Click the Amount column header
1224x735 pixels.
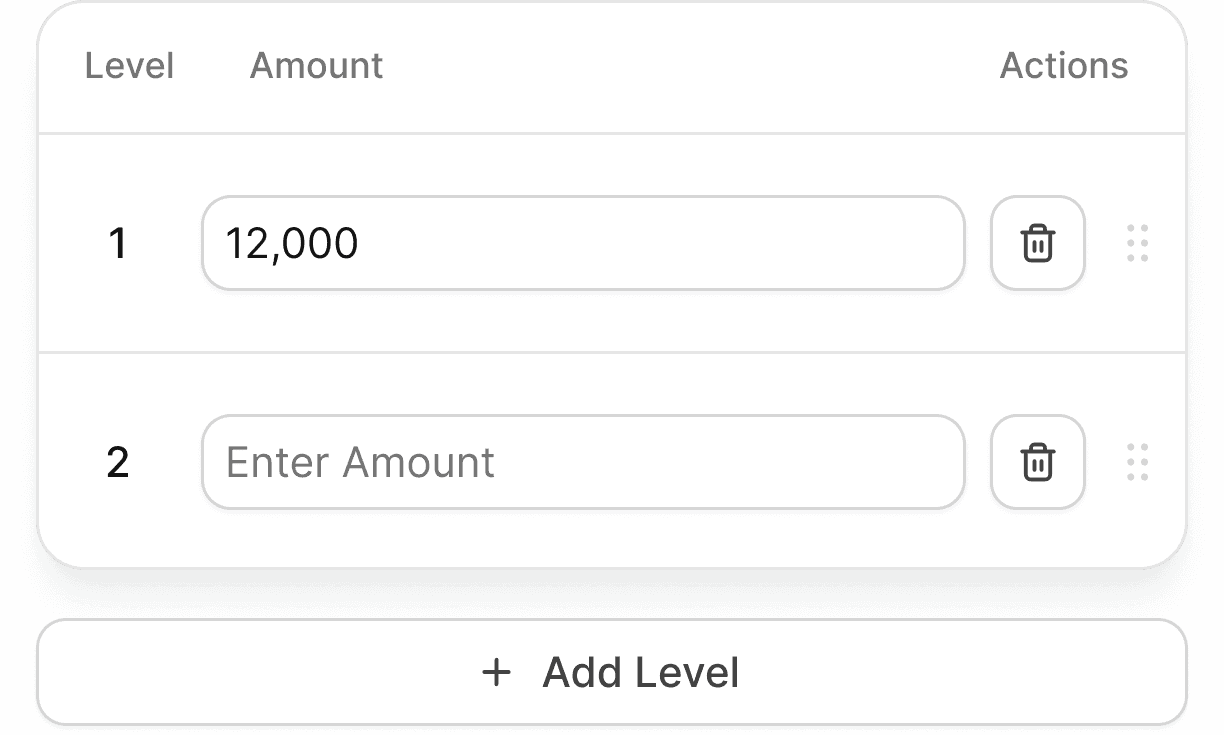[316, 65]
